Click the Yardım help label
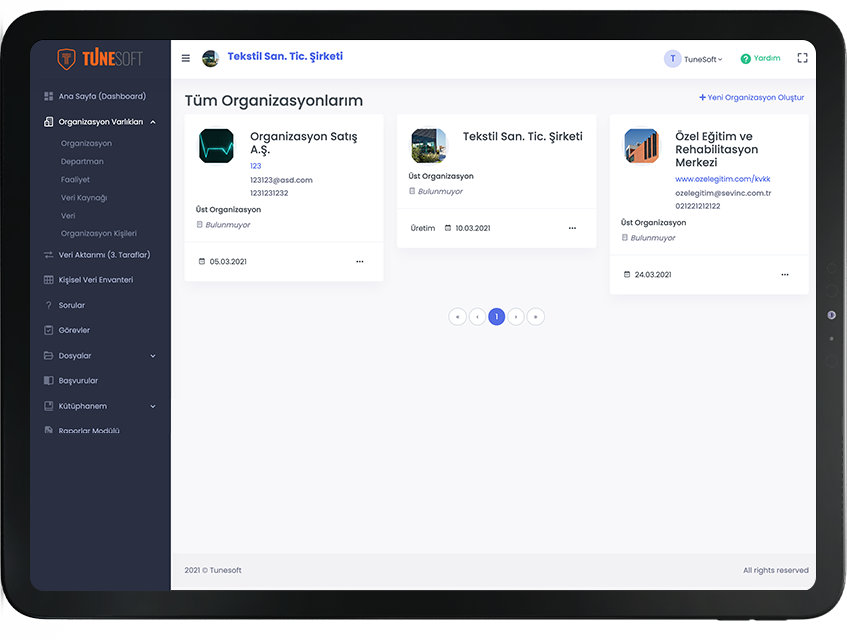Screen dimensions: 847x640 coord(767,58)
